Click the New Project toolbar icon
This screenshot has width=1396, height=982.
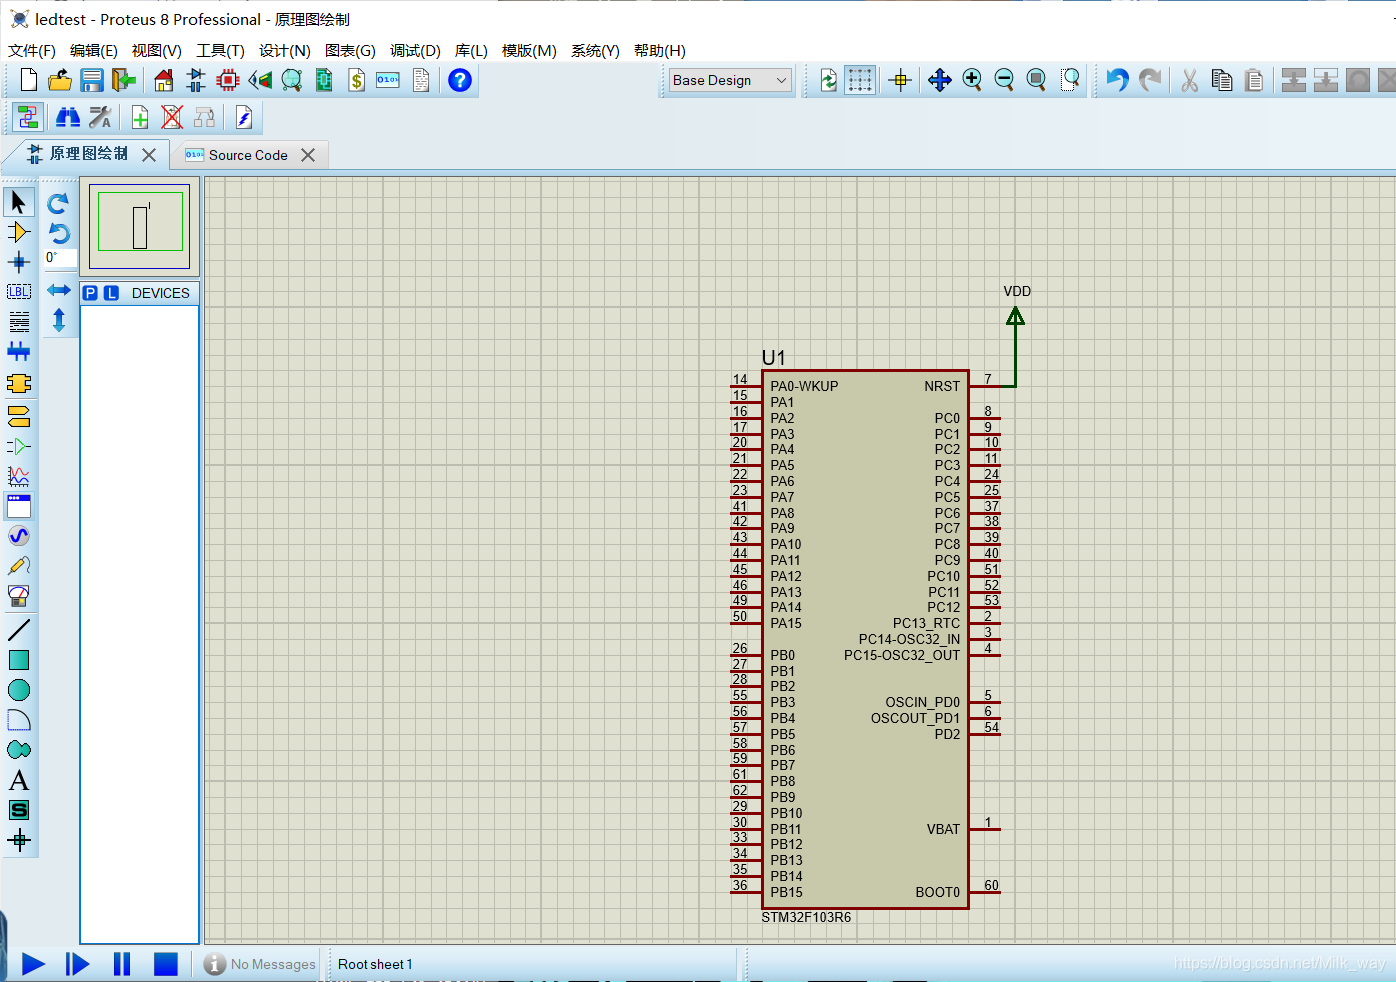click(x=28, y=80)
